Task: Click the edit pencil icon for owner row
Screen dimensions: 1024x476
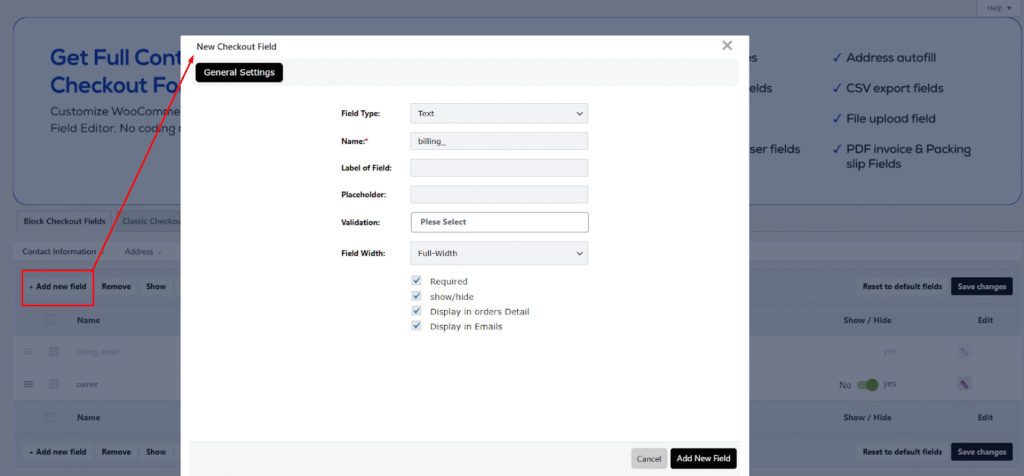Action: click(964, 384)
